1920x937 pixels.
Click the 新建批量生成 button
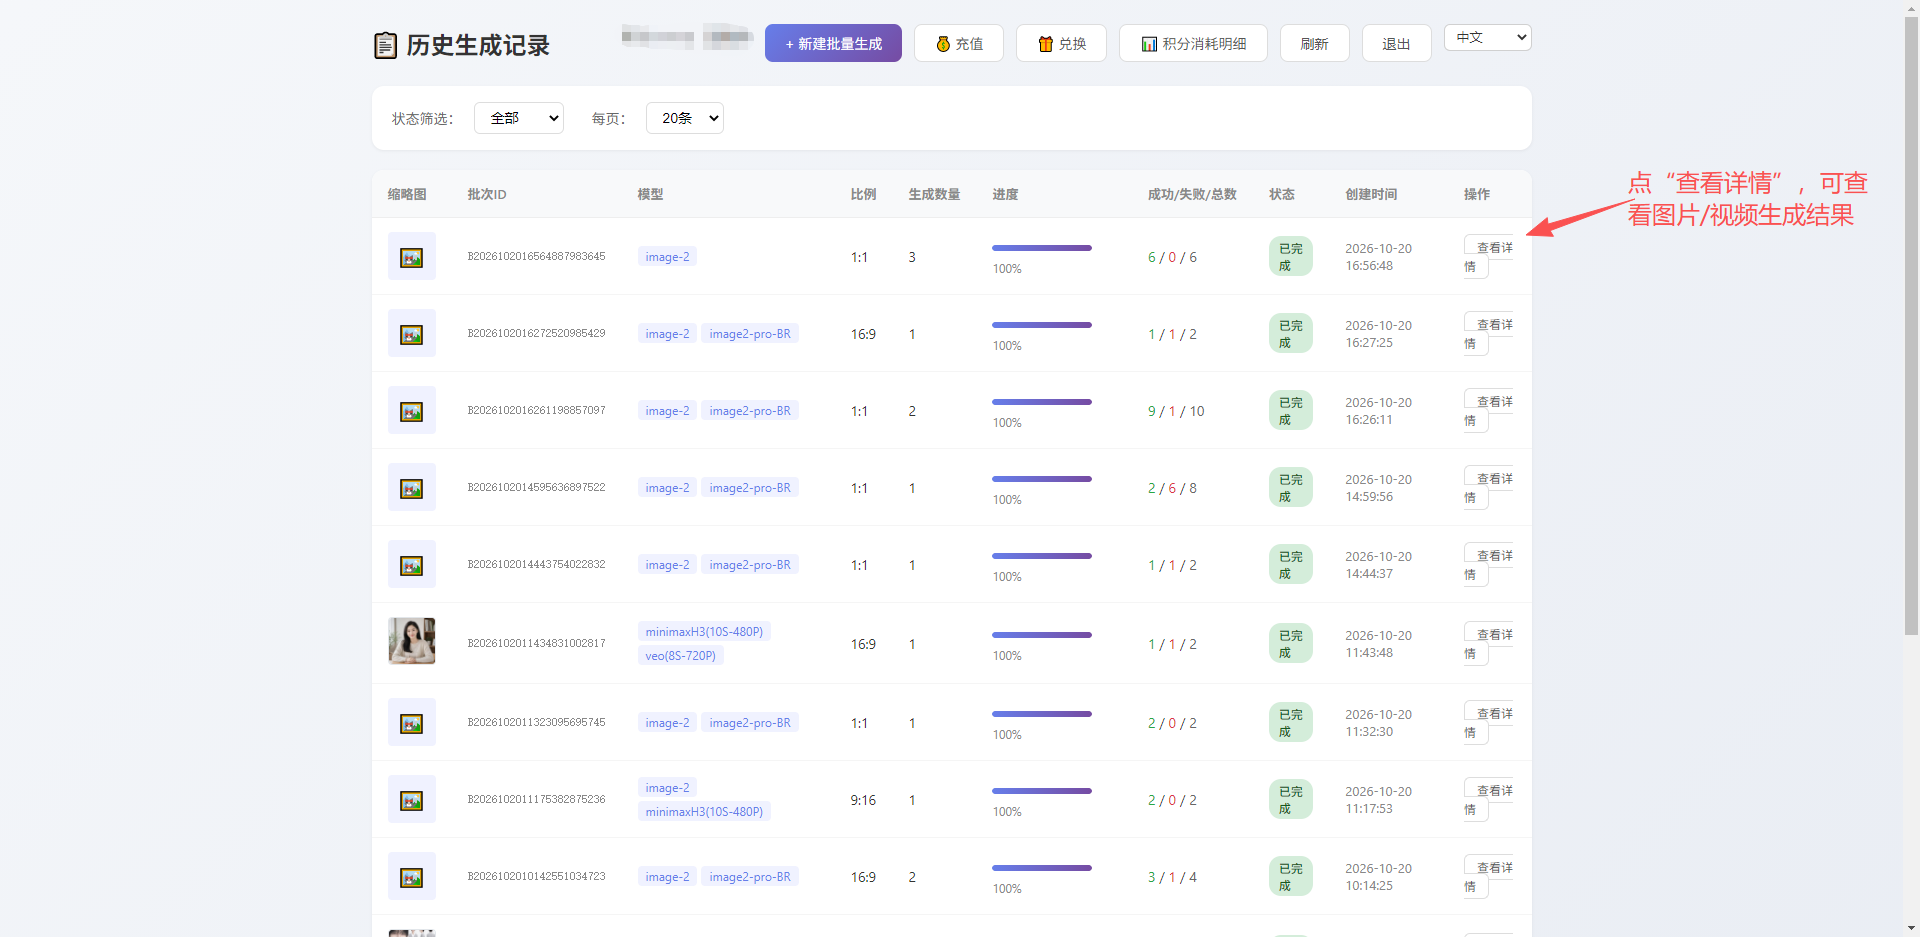(833, 43)
